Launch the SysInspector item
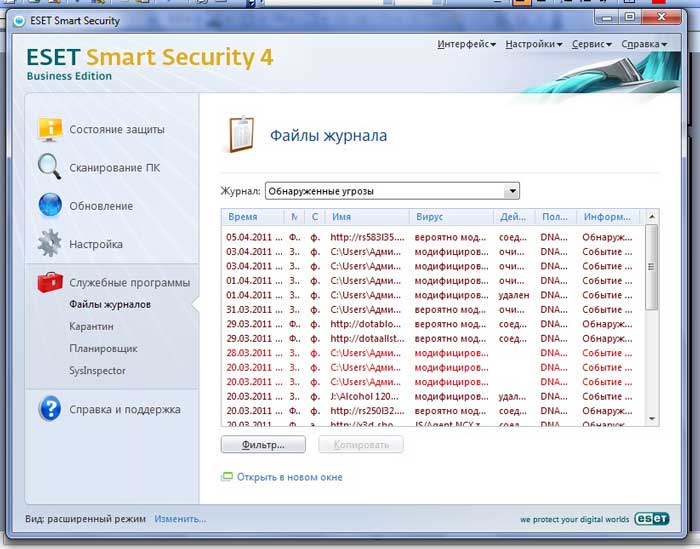The height and width of the screenshot is (549, 700). (x=97, y=370)
